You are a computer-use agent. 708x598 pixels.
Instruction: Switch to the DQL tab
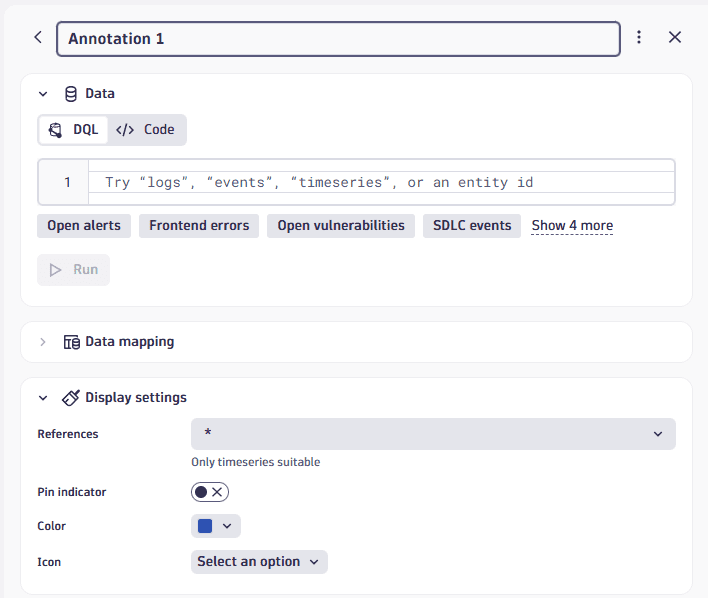click(x=73, y=130)
